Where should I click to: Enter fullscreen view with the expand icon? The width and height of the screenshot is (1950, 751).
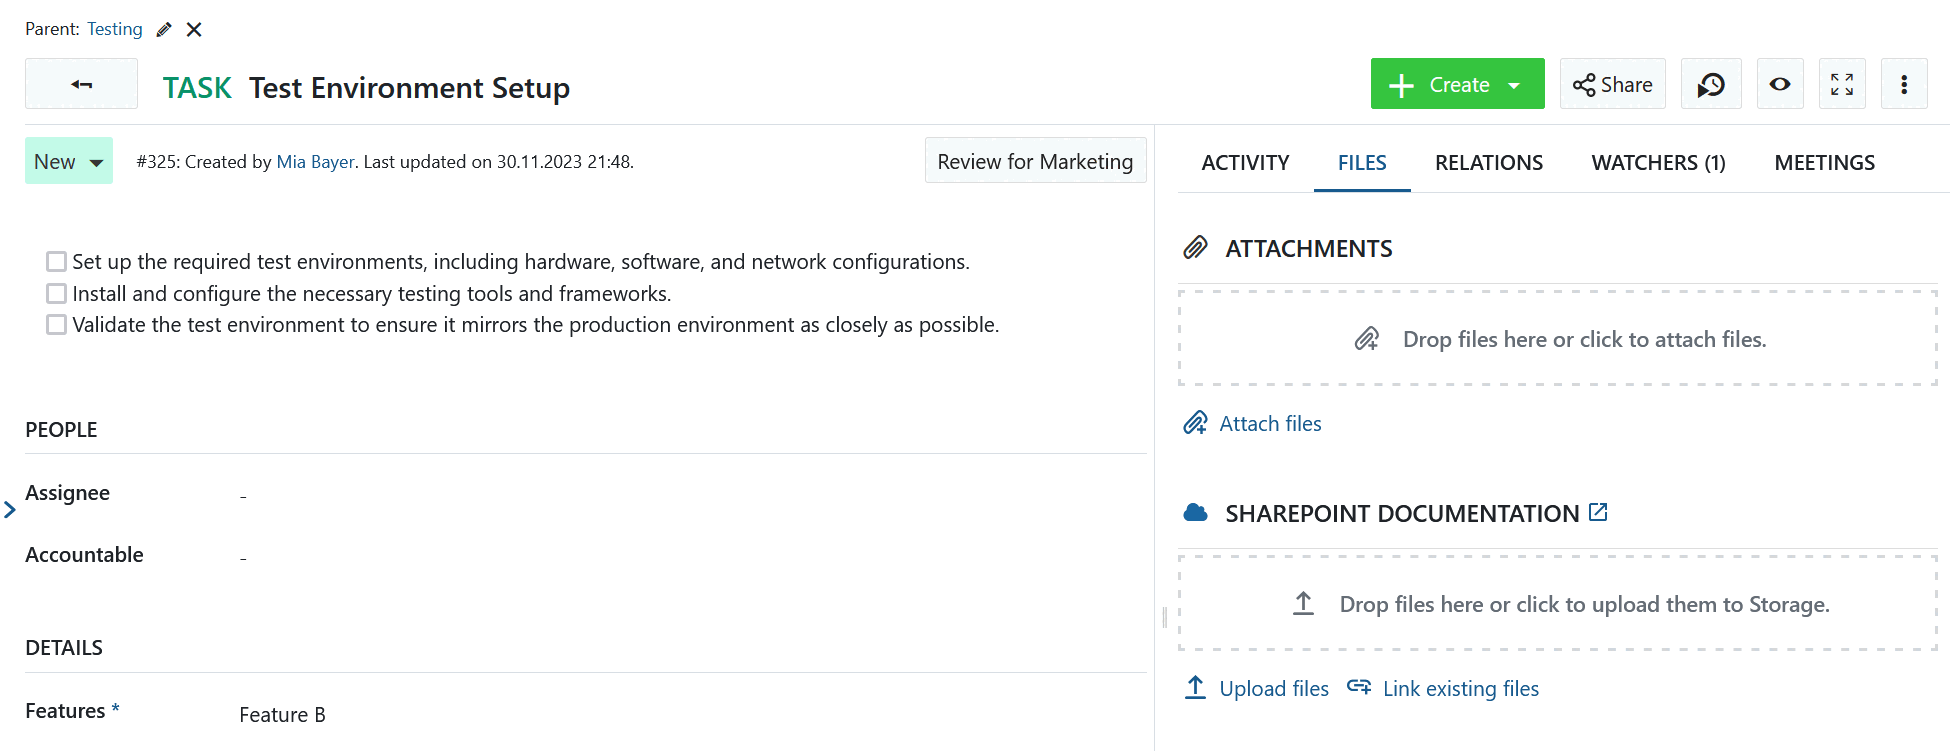tap(1841, 84)
